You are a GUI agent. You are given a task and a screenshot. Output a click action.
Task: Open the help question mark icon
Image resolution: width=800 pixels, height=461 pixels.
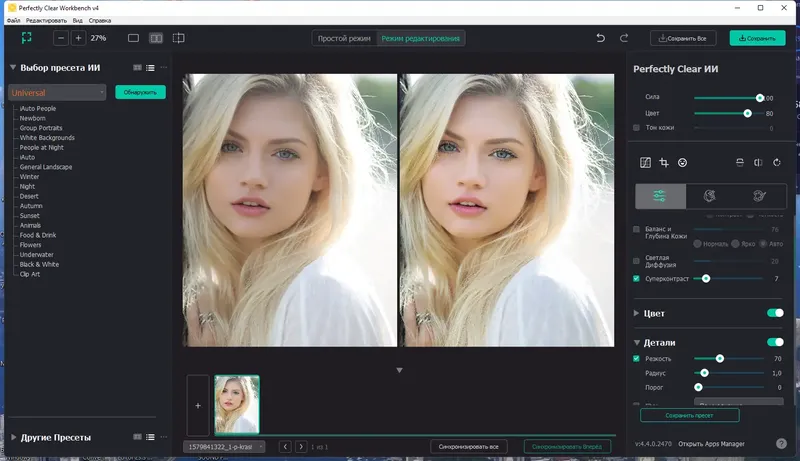point(781,444)
